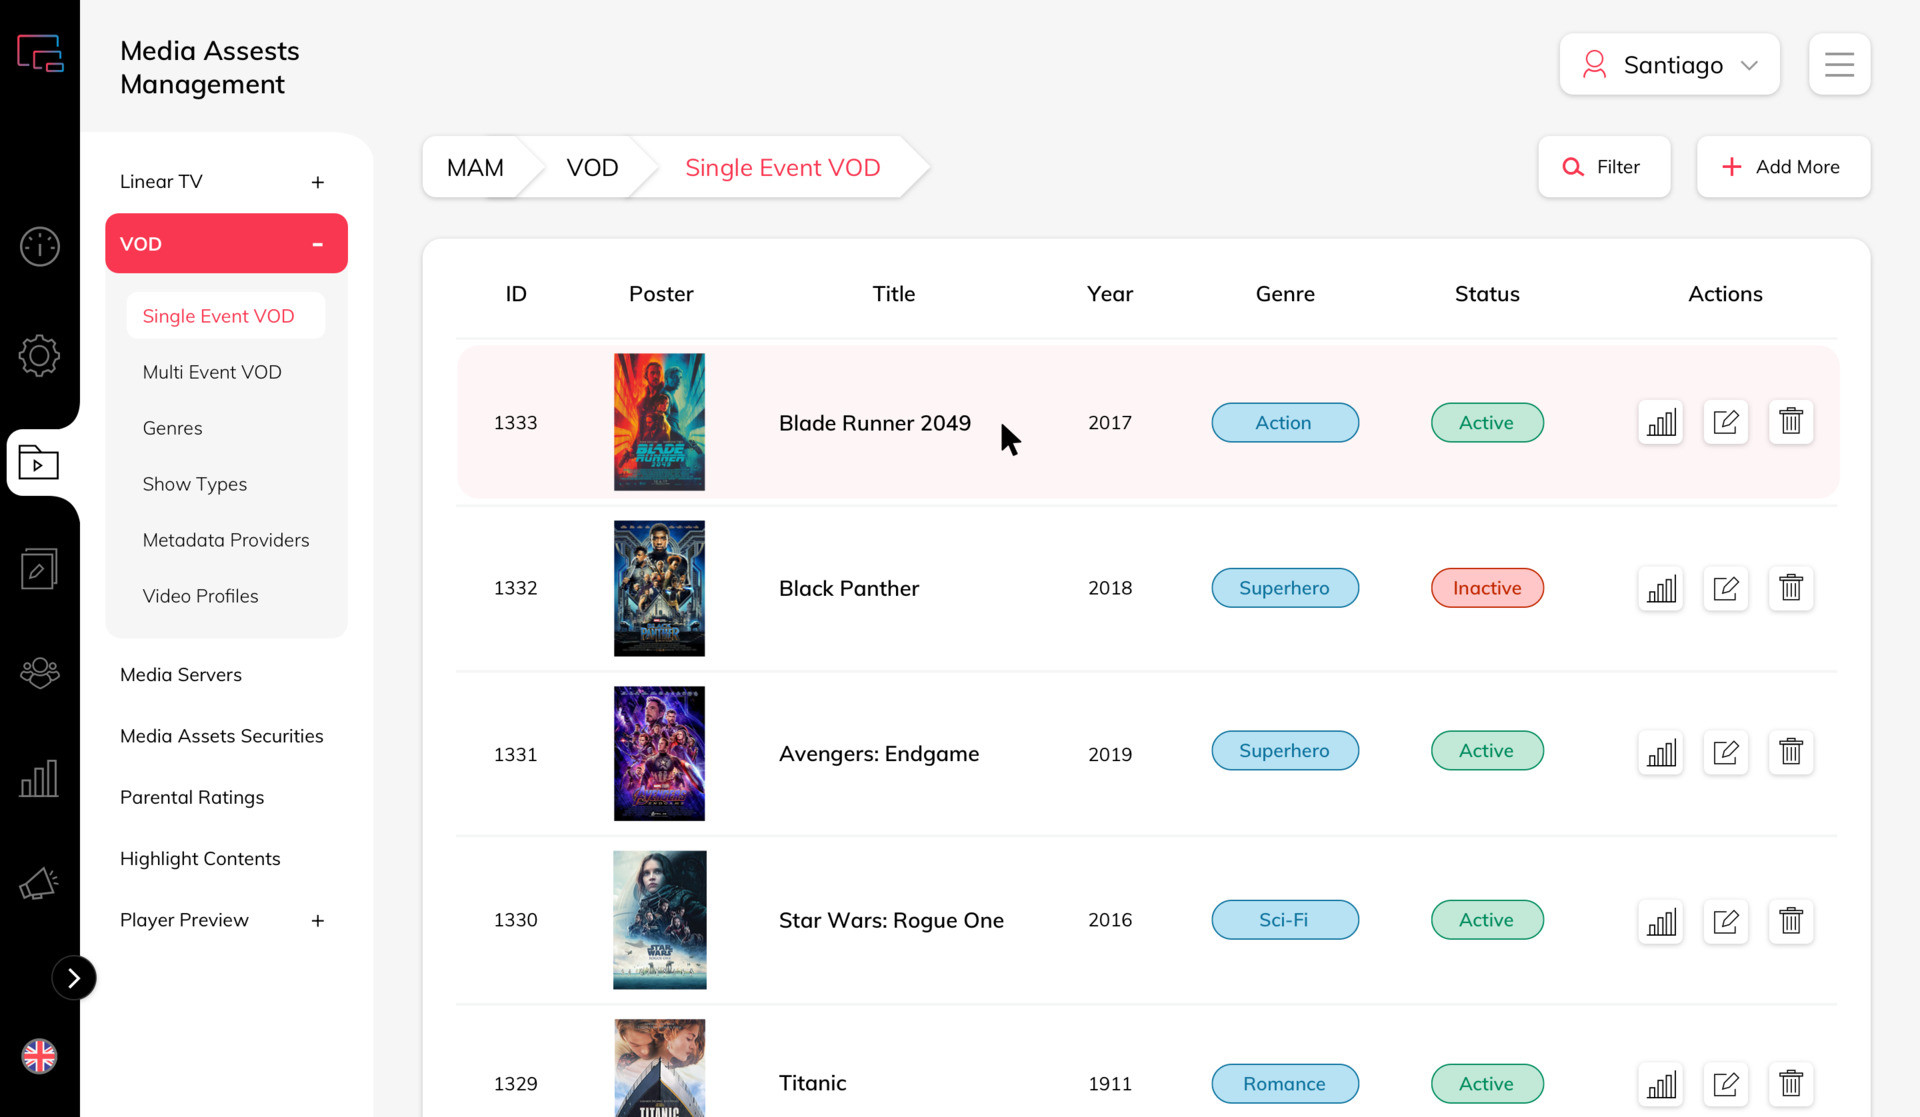Delete the Avengers: Endgame row
The image size is (1920, 1117).
point(1791,751)
